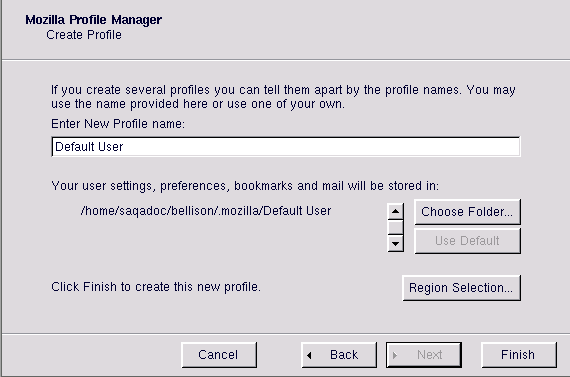The image size is (570, 377).
Task: Click the paragraph about telling profiles apart
Action: pyautogui.click(x=283, y=97)
